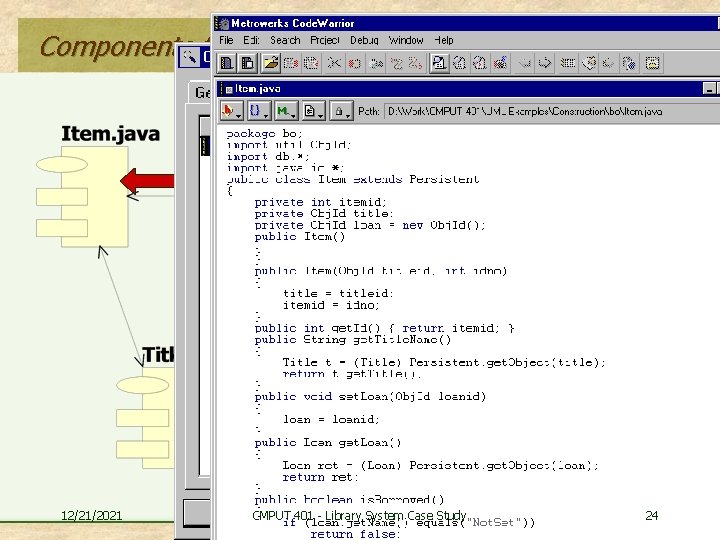The image size is (720, 540).
Task: Click the 'public Loan getLoan()' line
Action: click(x=328, y=442)
